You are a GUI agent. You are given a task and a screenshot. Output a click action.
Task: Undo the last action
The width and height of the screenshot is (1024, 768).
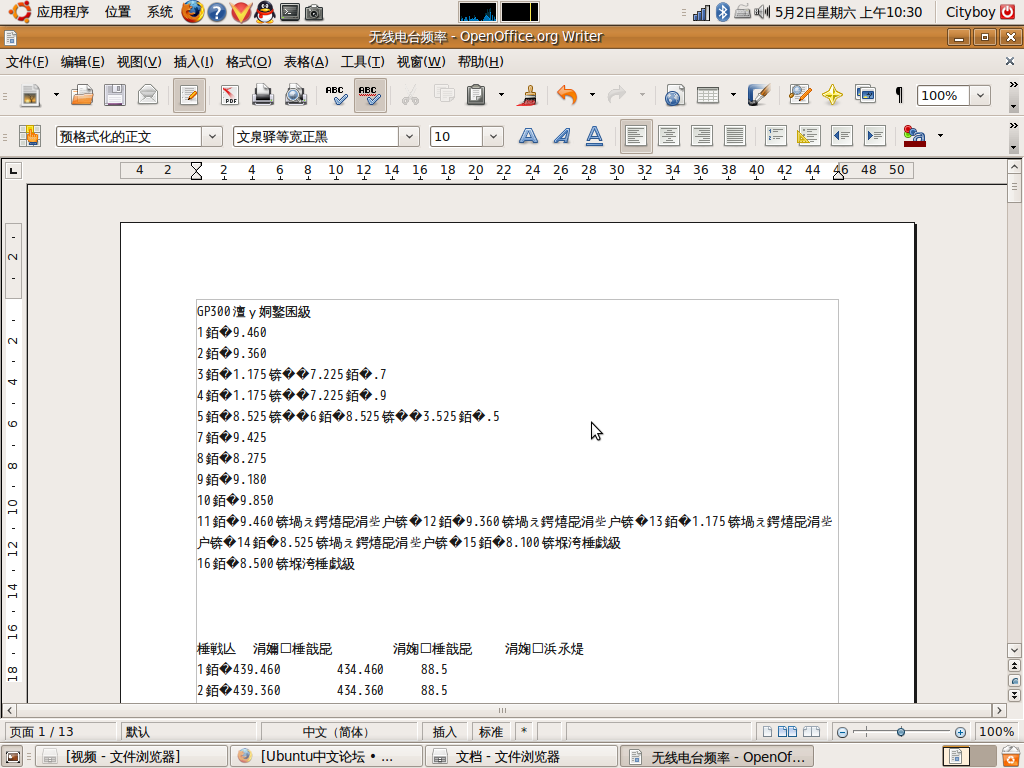pos(568,95)
